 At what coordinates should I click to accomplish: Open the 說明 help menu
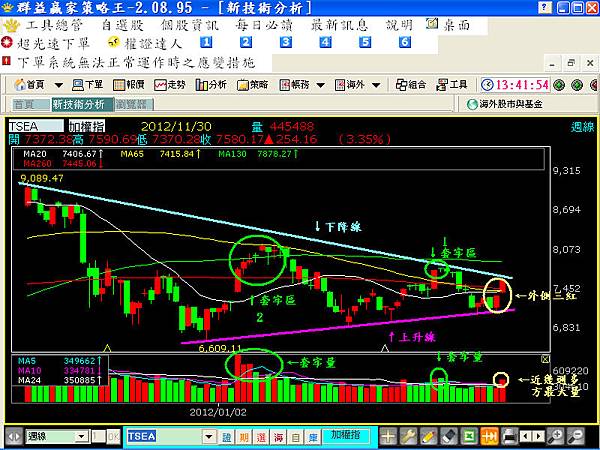[399, 26]
